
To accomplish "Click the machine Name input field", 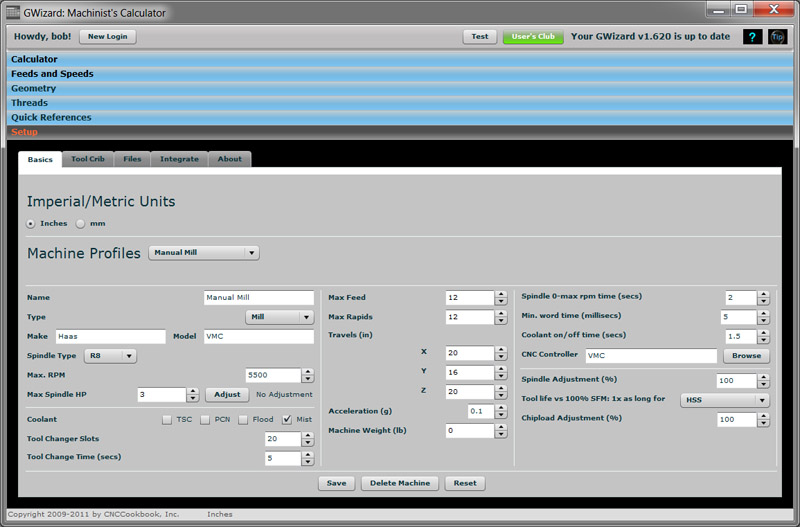I will [x=258, y=298].
